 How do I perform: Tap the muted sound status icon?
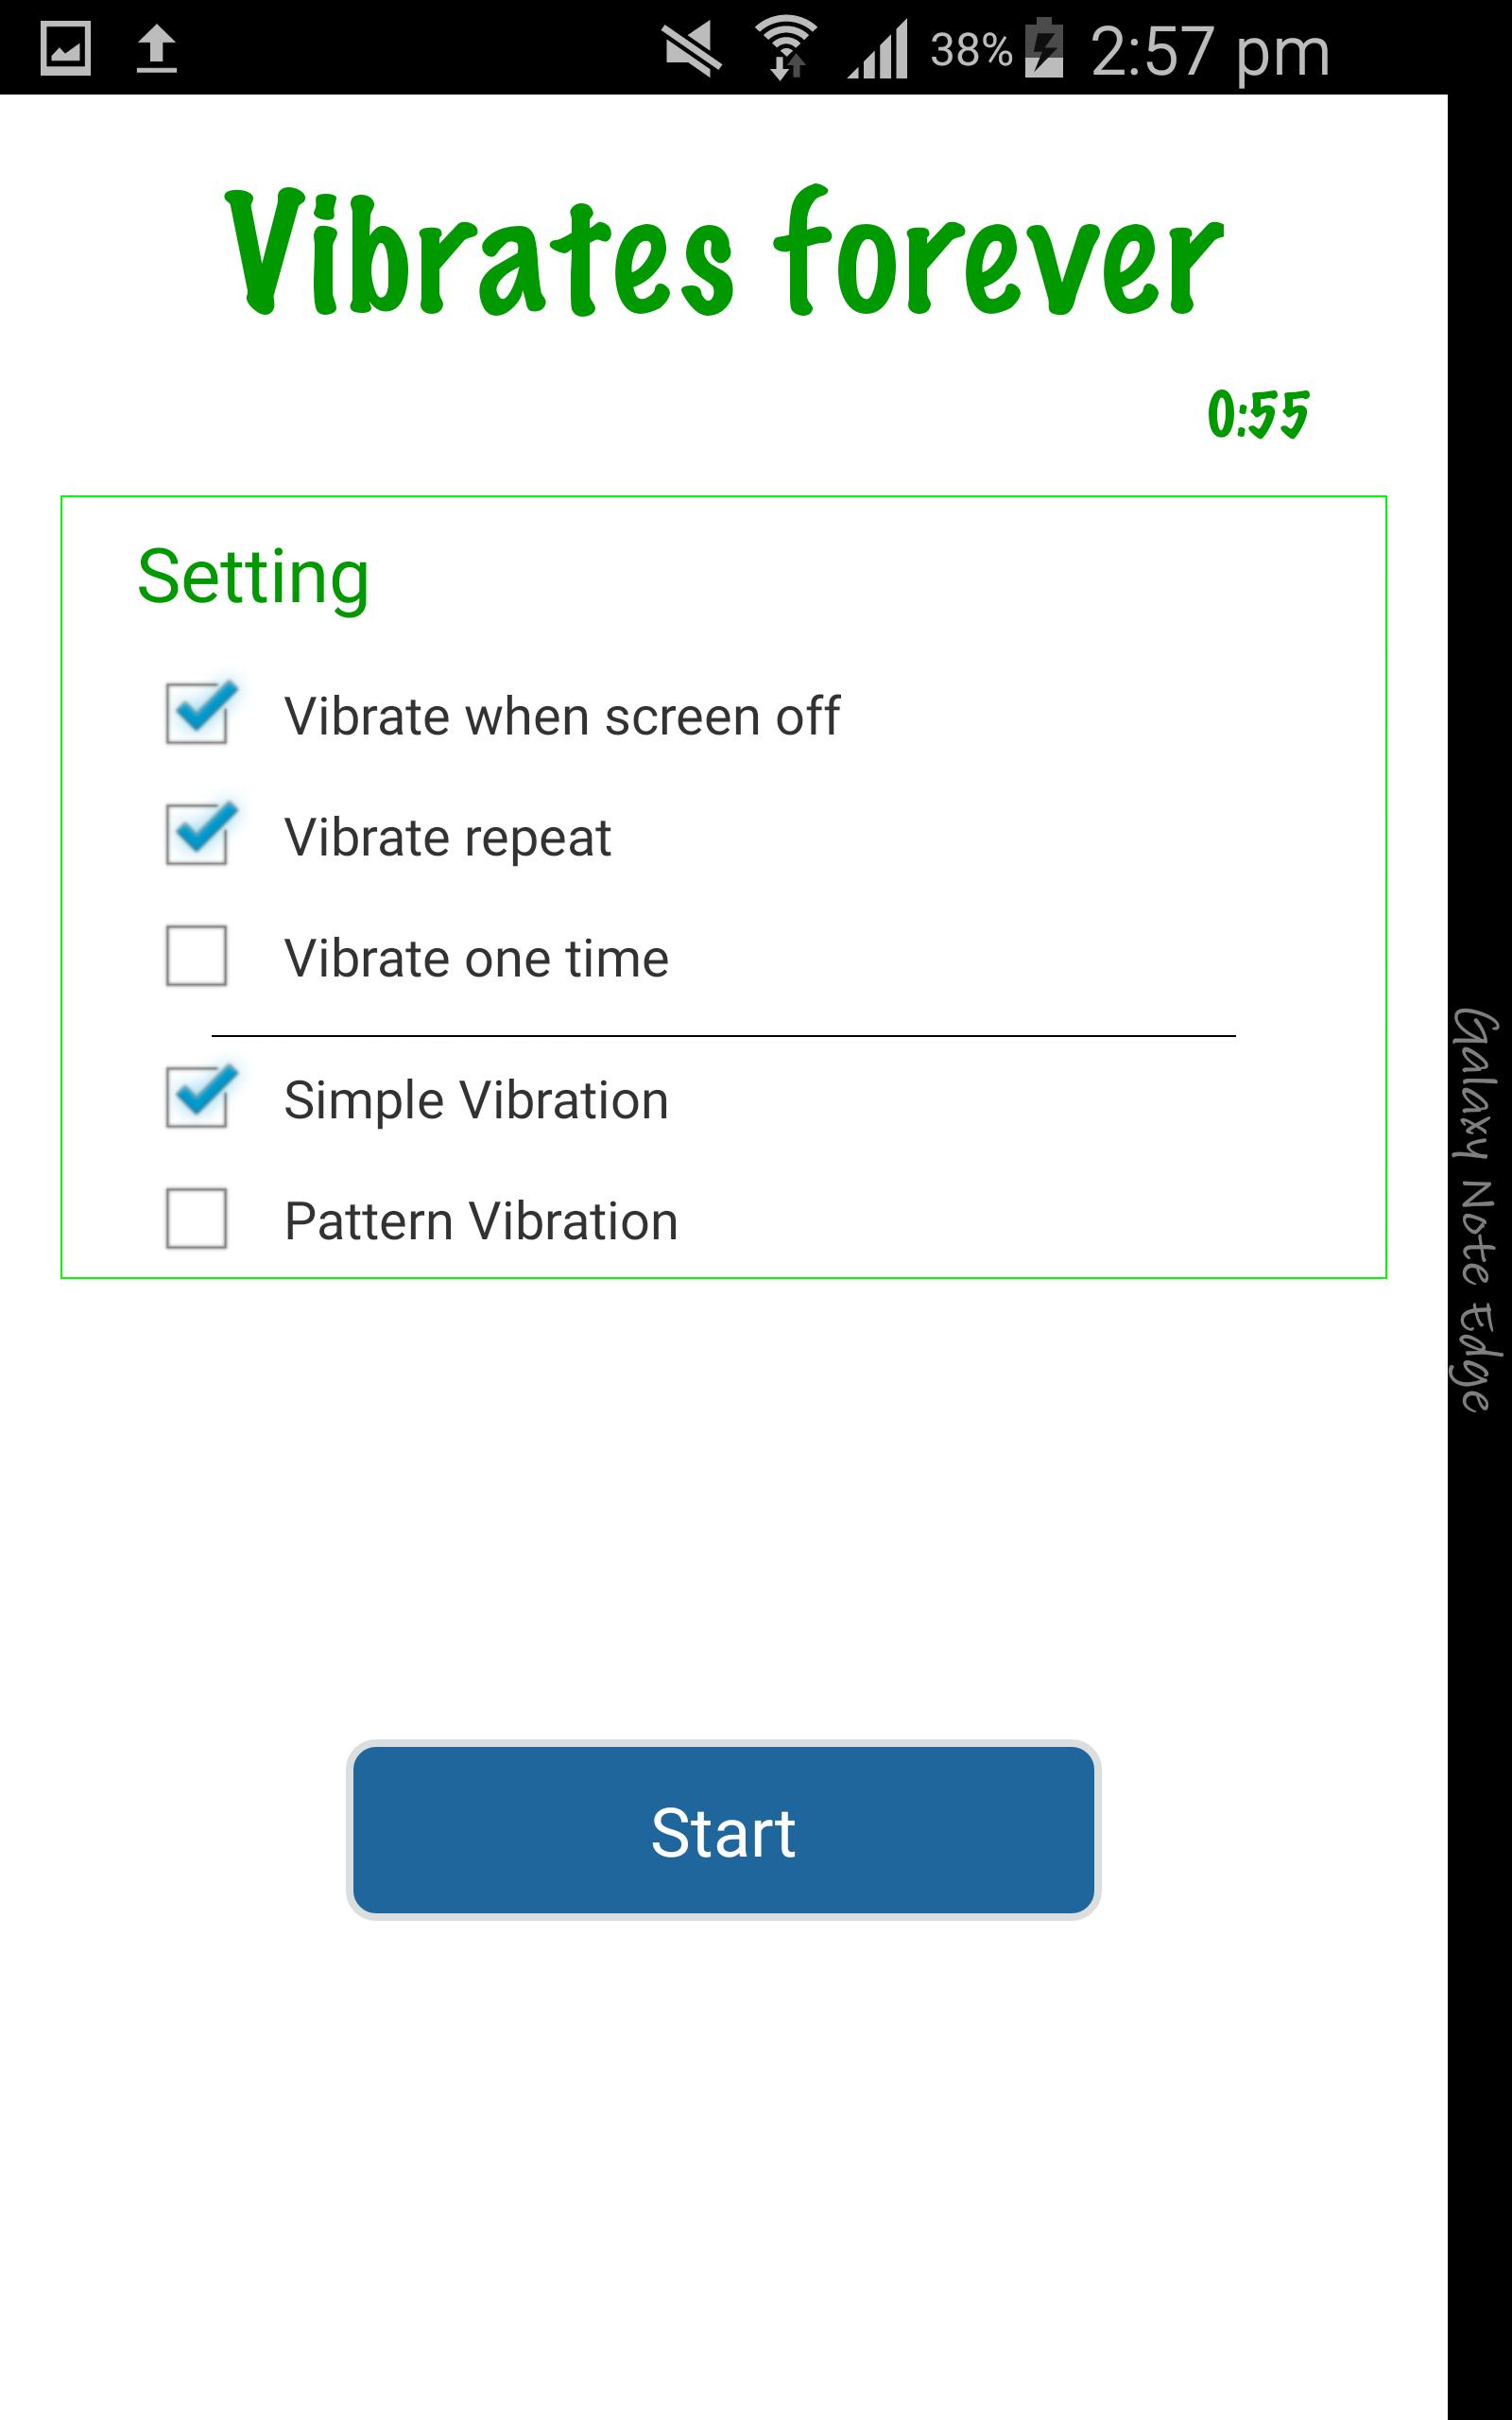(x=692, y=49)
